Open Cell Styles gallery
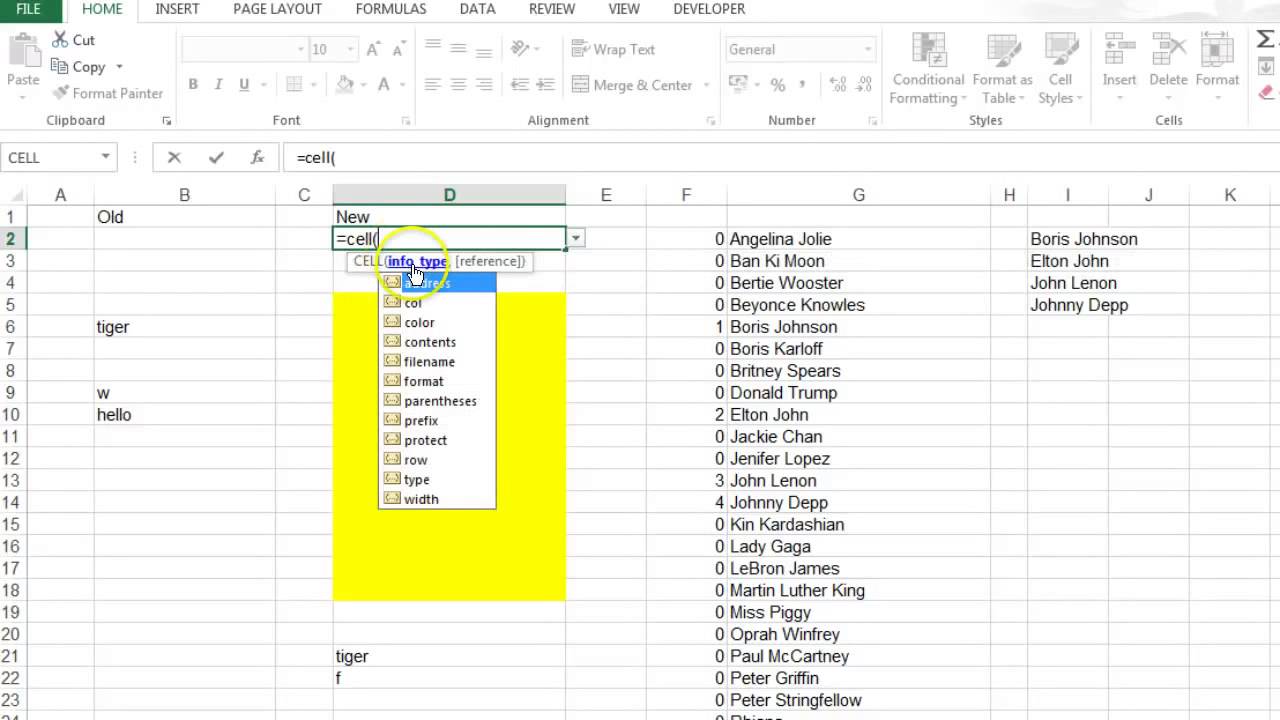The height and width of the screenshot is (720, 1280). point(1060,68)
